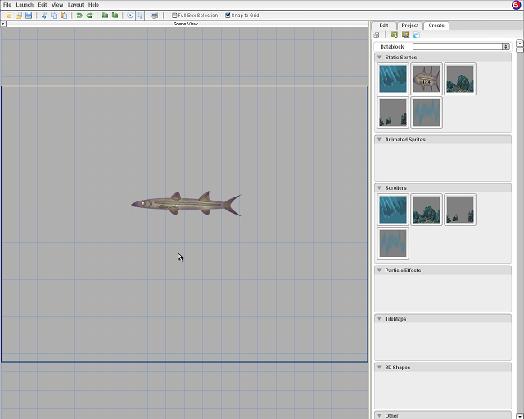Screen dimensions: 524x419
Task: Click the red logo icon in the top-right corner
Action: (x=517, y=5)
